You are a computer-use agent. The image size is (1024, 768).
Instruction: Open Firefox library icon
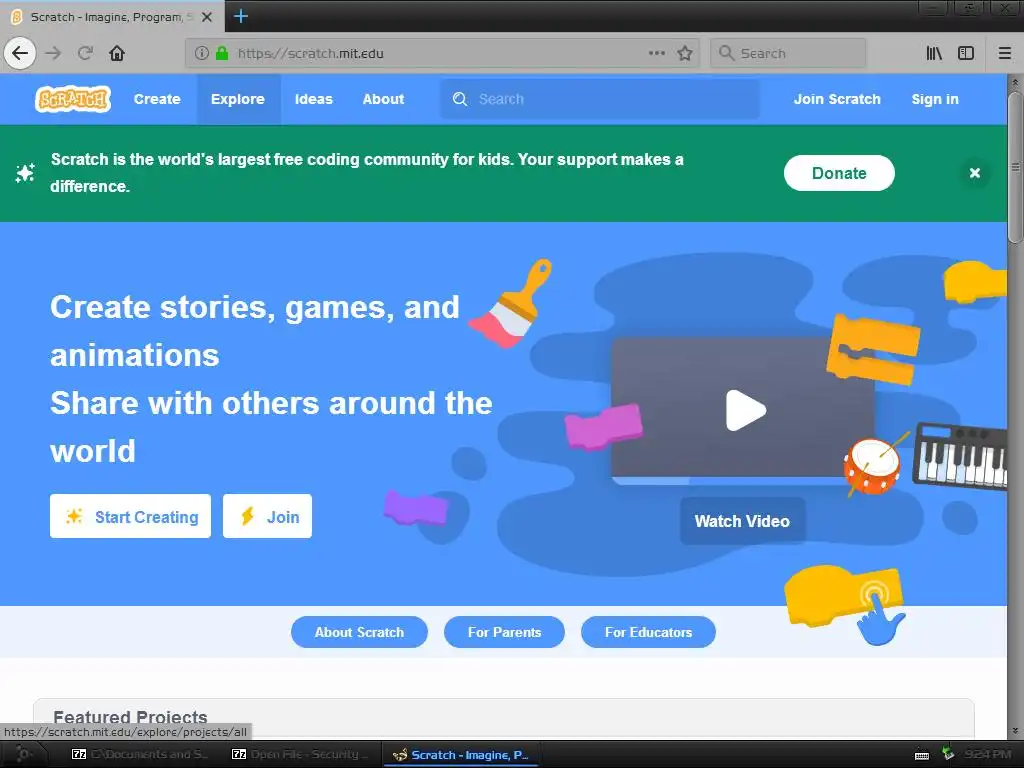point(934,53)
